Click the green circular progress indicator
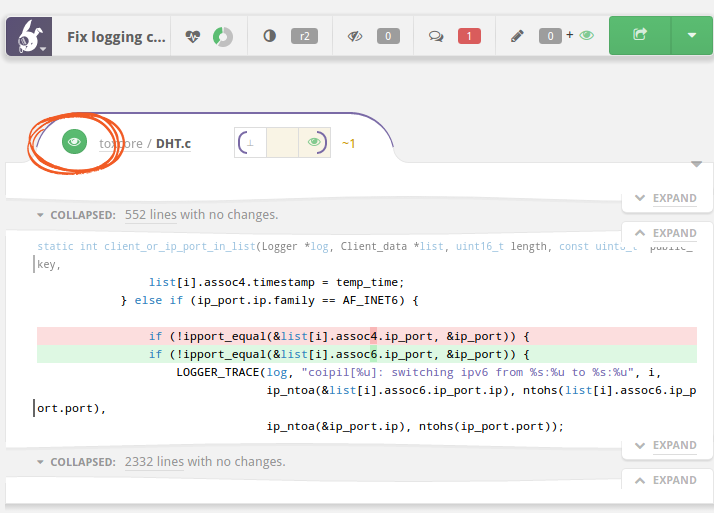The height and width of the screenshot is (513, 714). click(223, 36)
